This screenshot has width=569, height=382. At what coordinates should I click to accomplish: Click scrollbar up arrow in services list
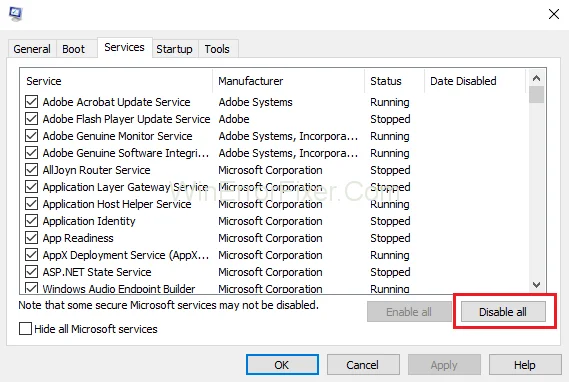tap(536, 78)
